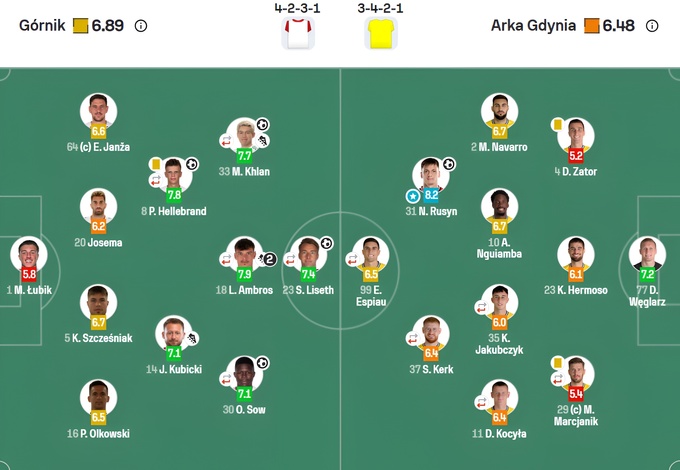Click the yellow card icon on D. Zator
680x470 pixels.
(x=557, y=124)
